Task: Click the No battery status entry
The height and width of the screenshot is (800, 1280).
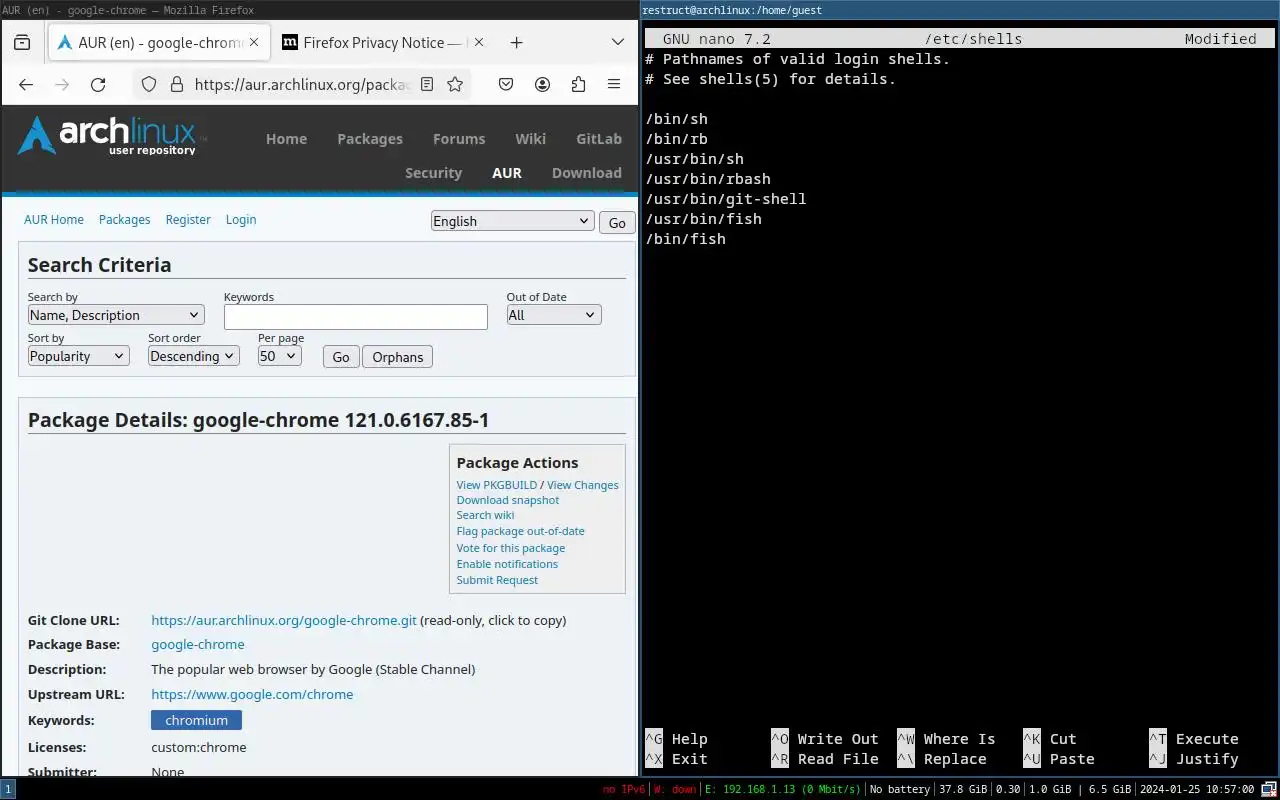Action: (900, 789)
